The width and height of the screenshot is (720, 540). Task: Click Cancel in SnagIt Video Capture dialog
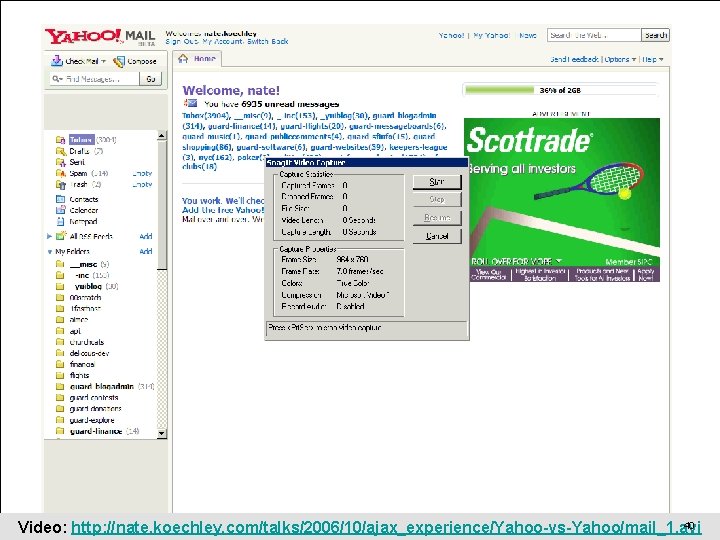tap(437, 236)
